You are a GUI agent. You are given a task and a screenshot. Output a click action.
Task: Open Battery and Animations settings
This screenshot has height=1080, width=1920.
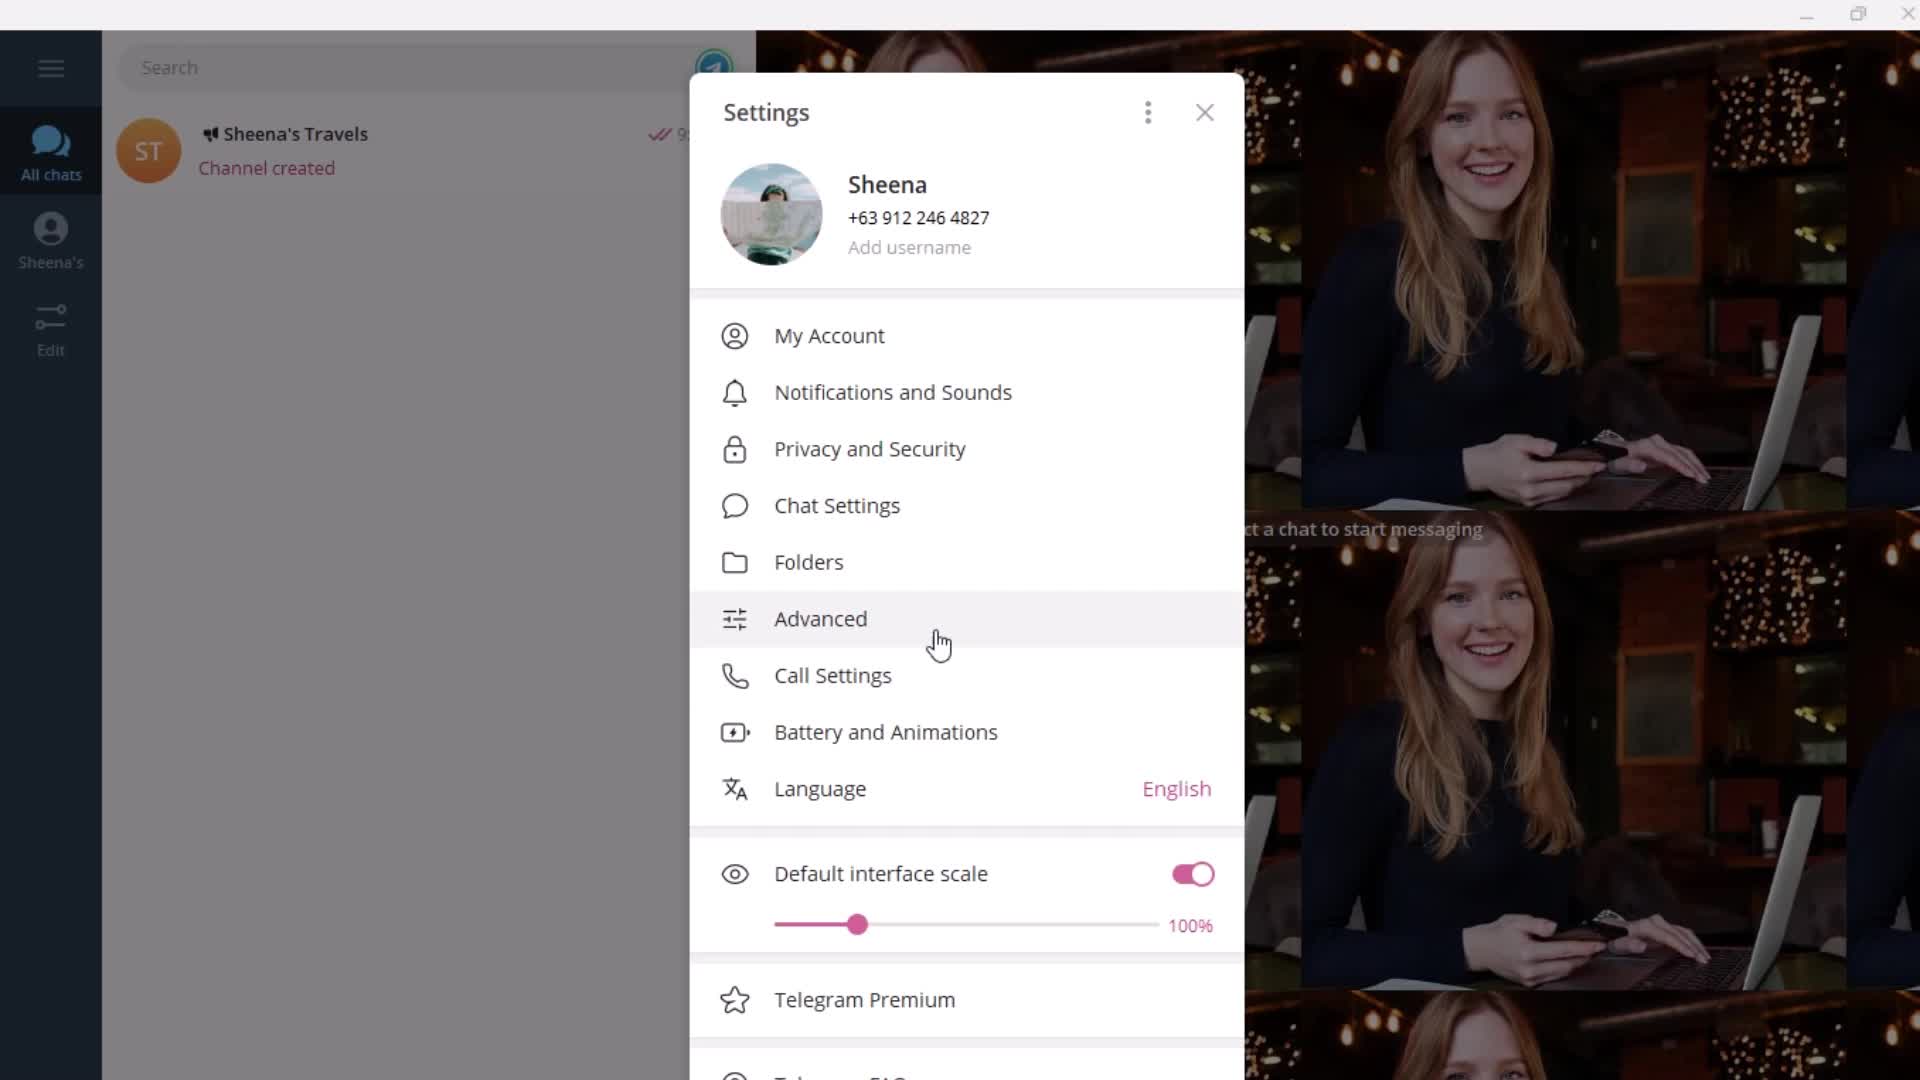coord(886,732)
